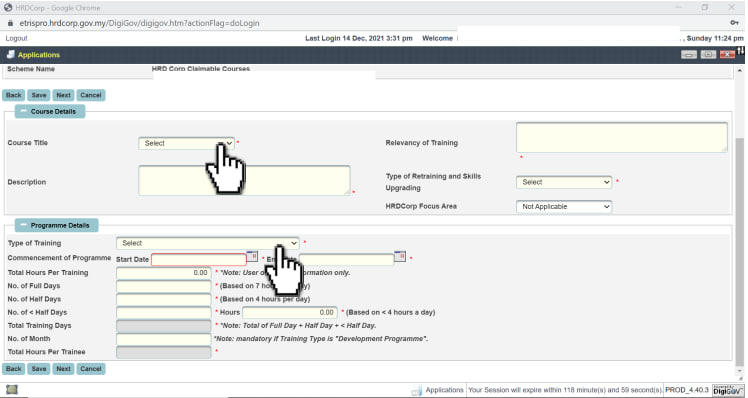Click the PROD_4.40.3 version text
Viewport: 748px width, 398px height.
tap(687, 390)
